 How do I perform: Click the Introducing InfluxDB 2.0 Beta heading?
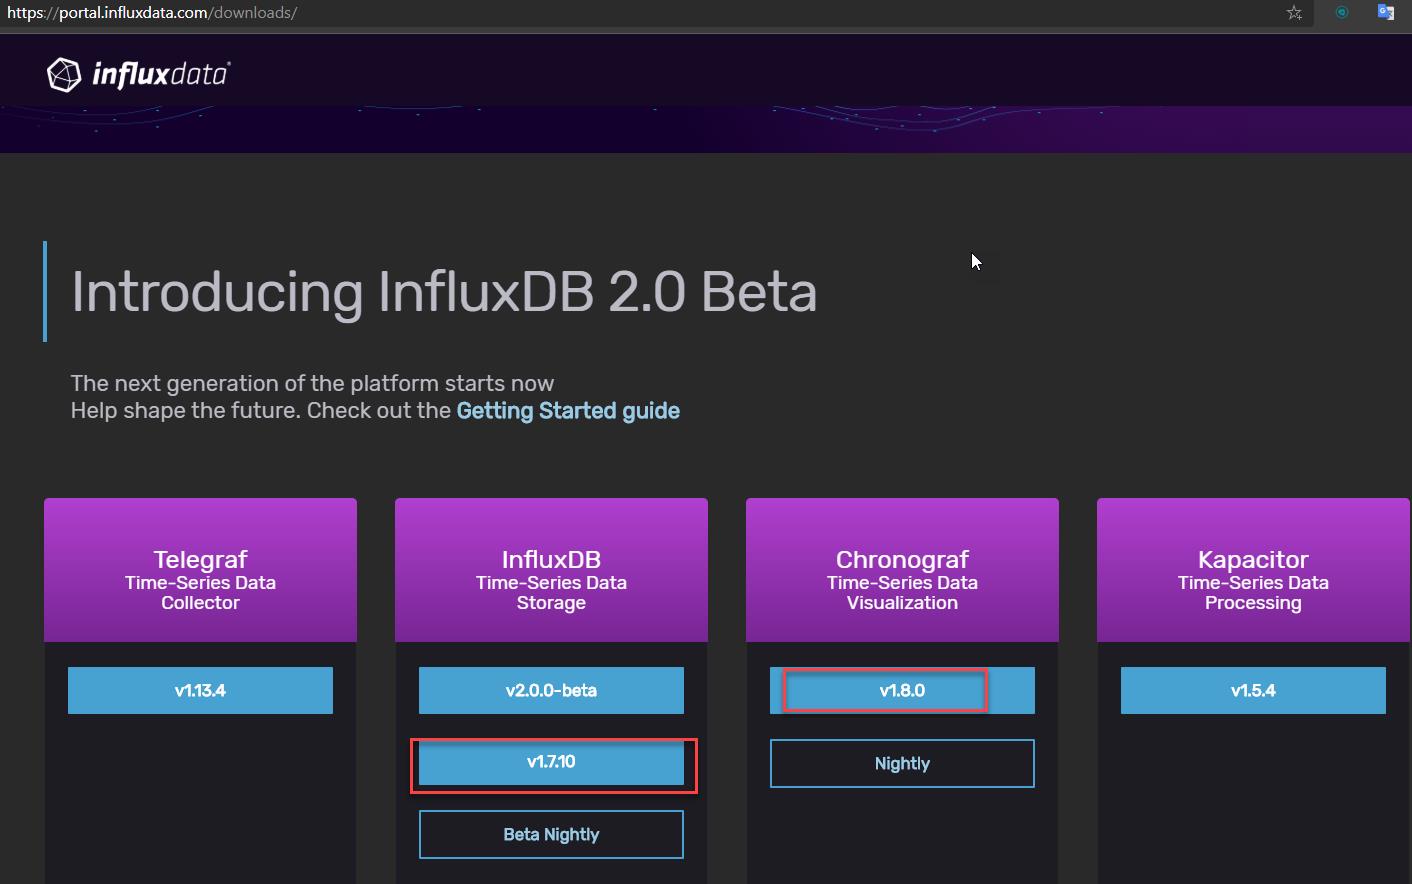[x=444, y=292]
